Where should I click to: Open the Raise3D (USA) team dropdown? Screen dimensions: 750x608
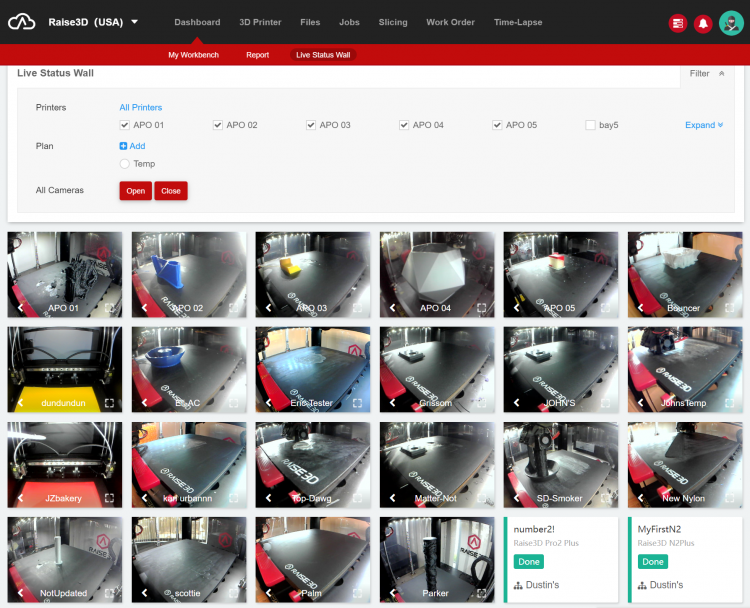coord(93,22)
